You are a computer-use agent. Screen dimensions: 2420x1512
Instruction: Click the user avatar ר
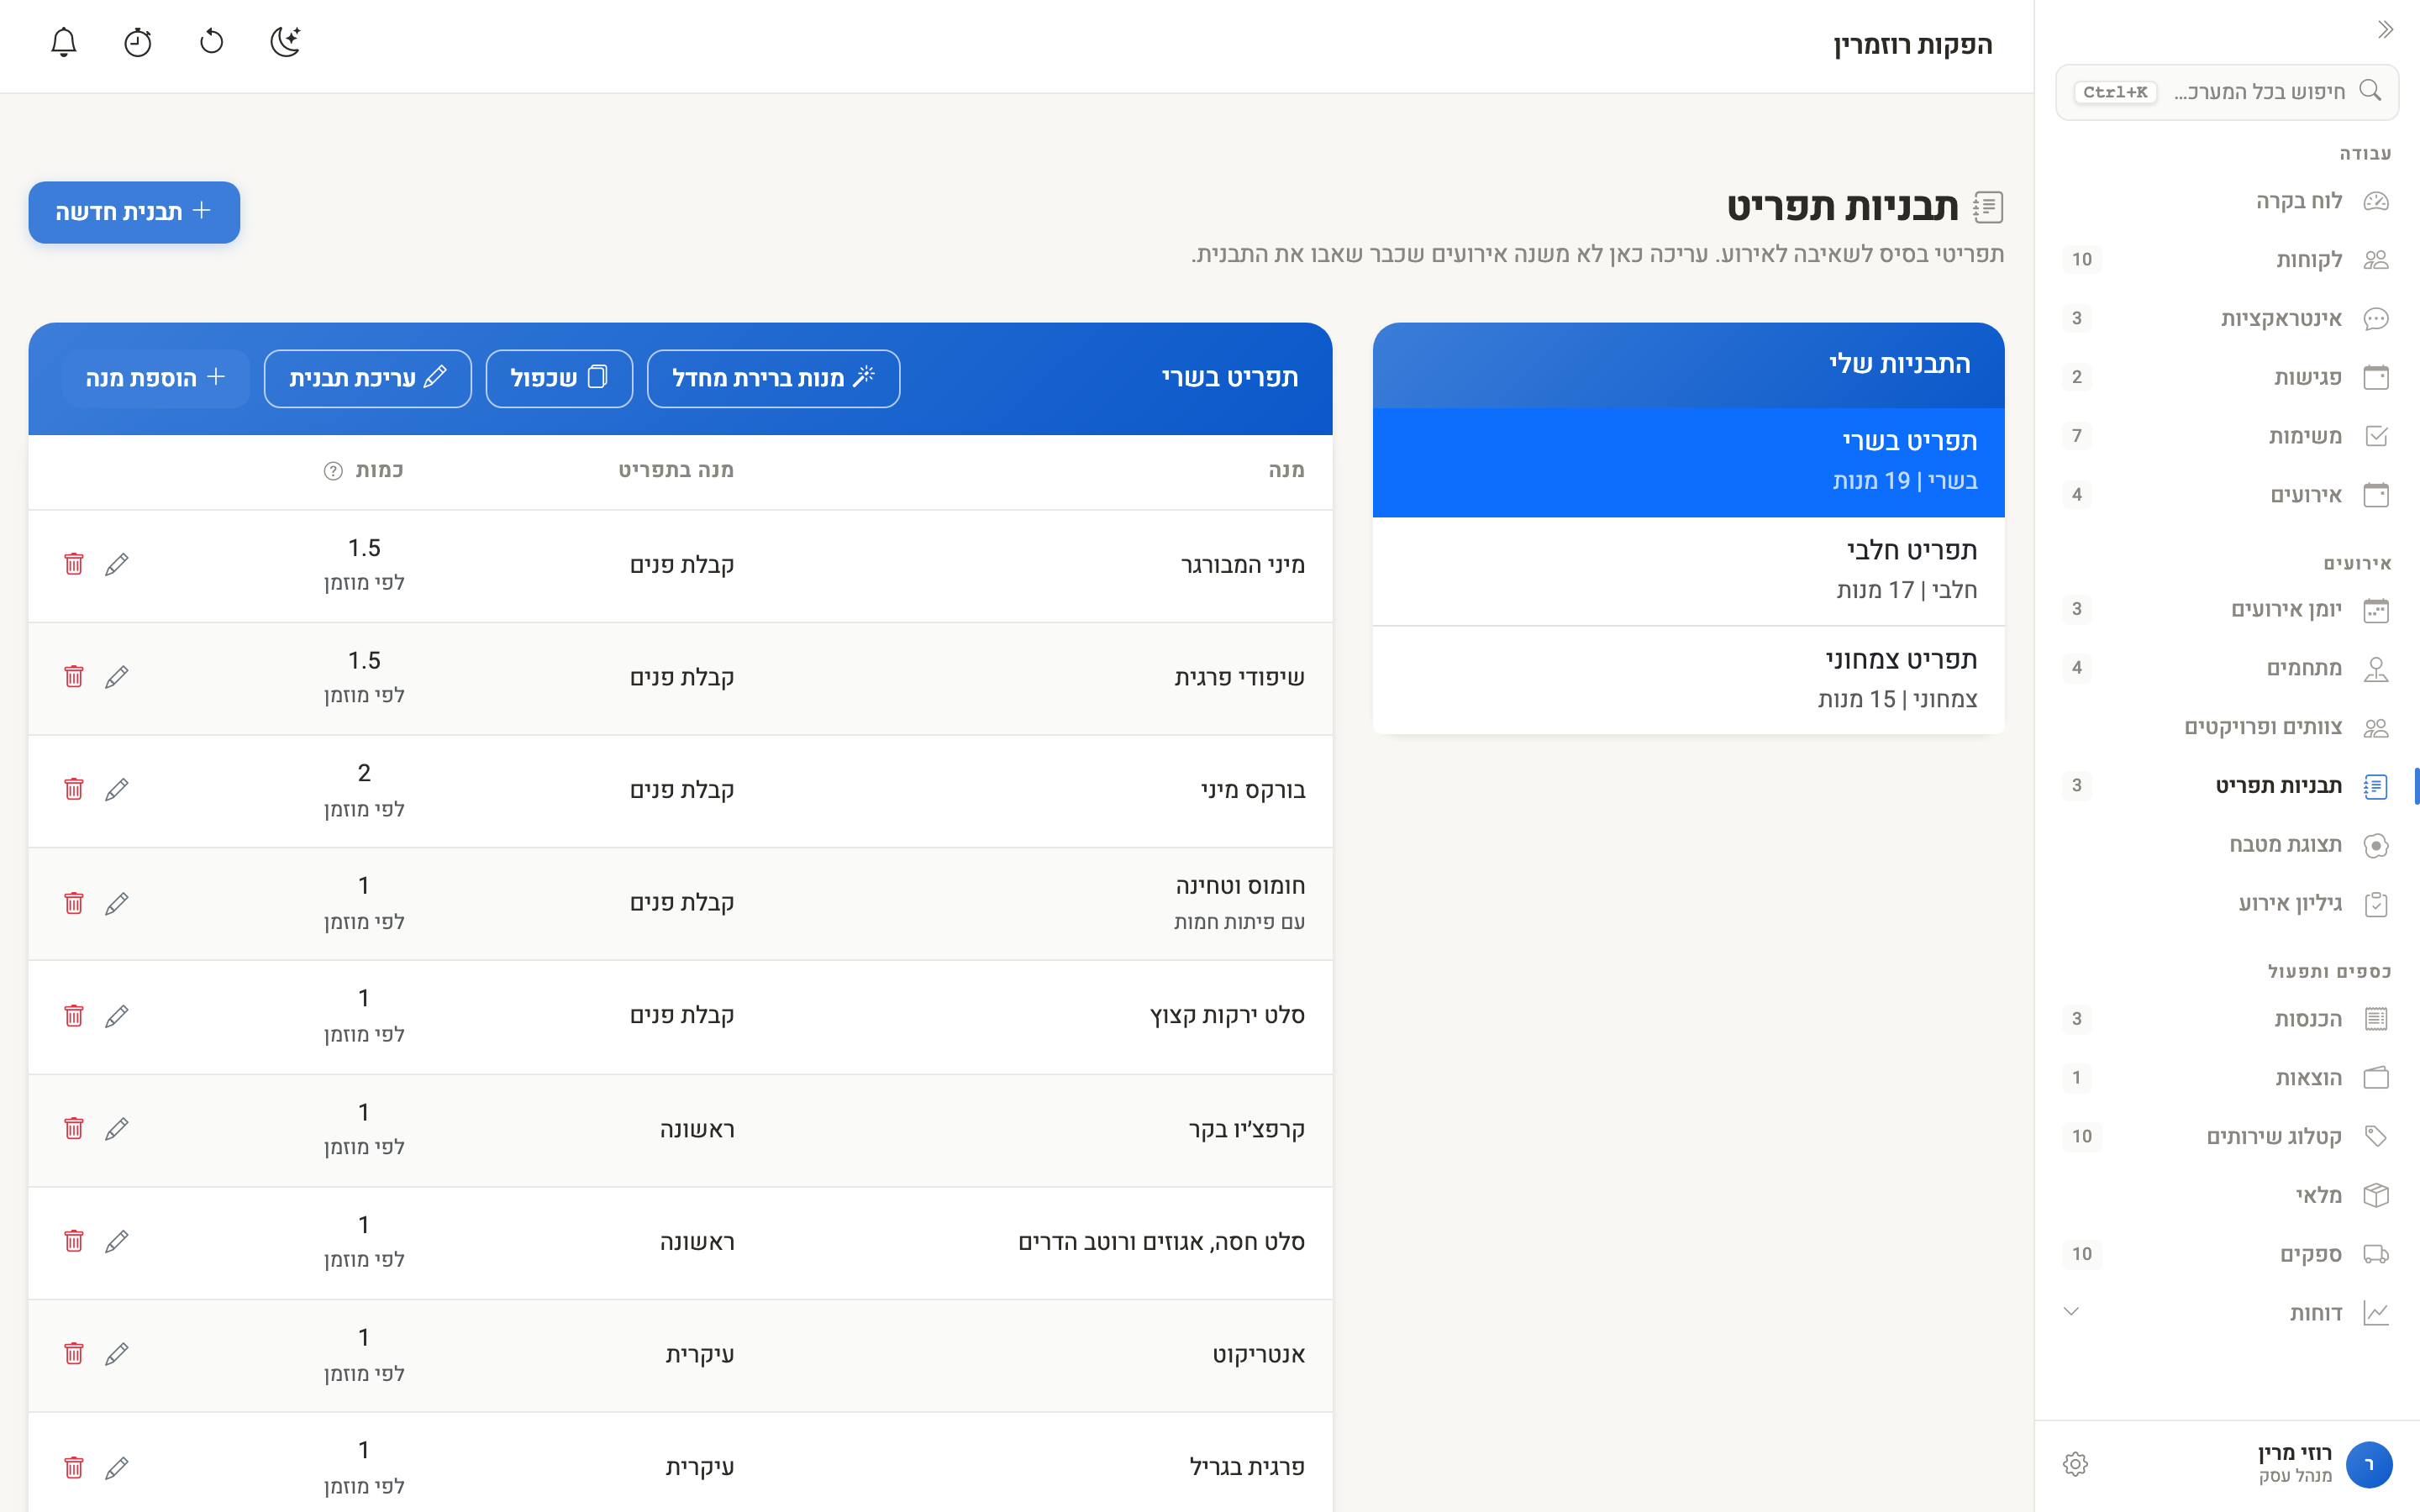click(x=2368, y=1464)
